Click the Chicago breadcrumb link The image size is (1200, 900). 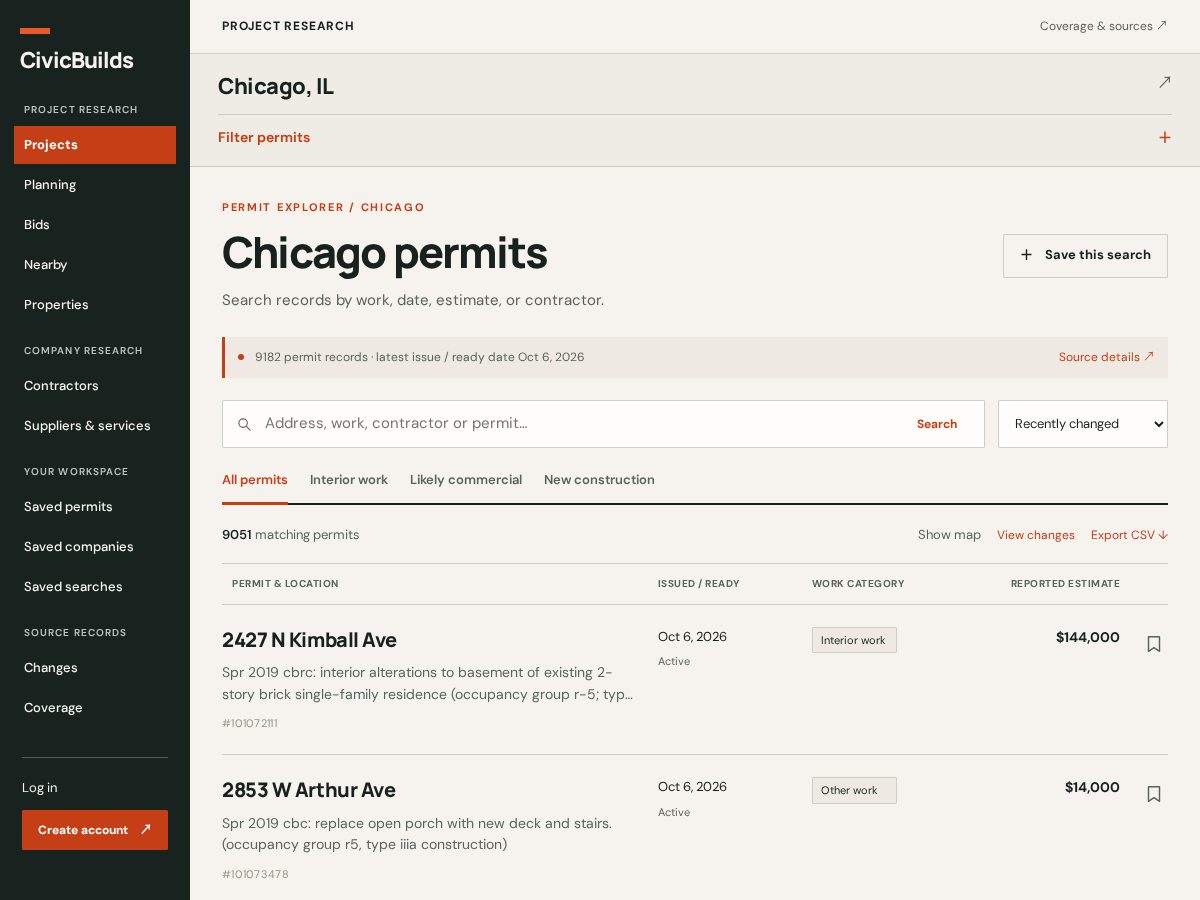pos(393,207)
